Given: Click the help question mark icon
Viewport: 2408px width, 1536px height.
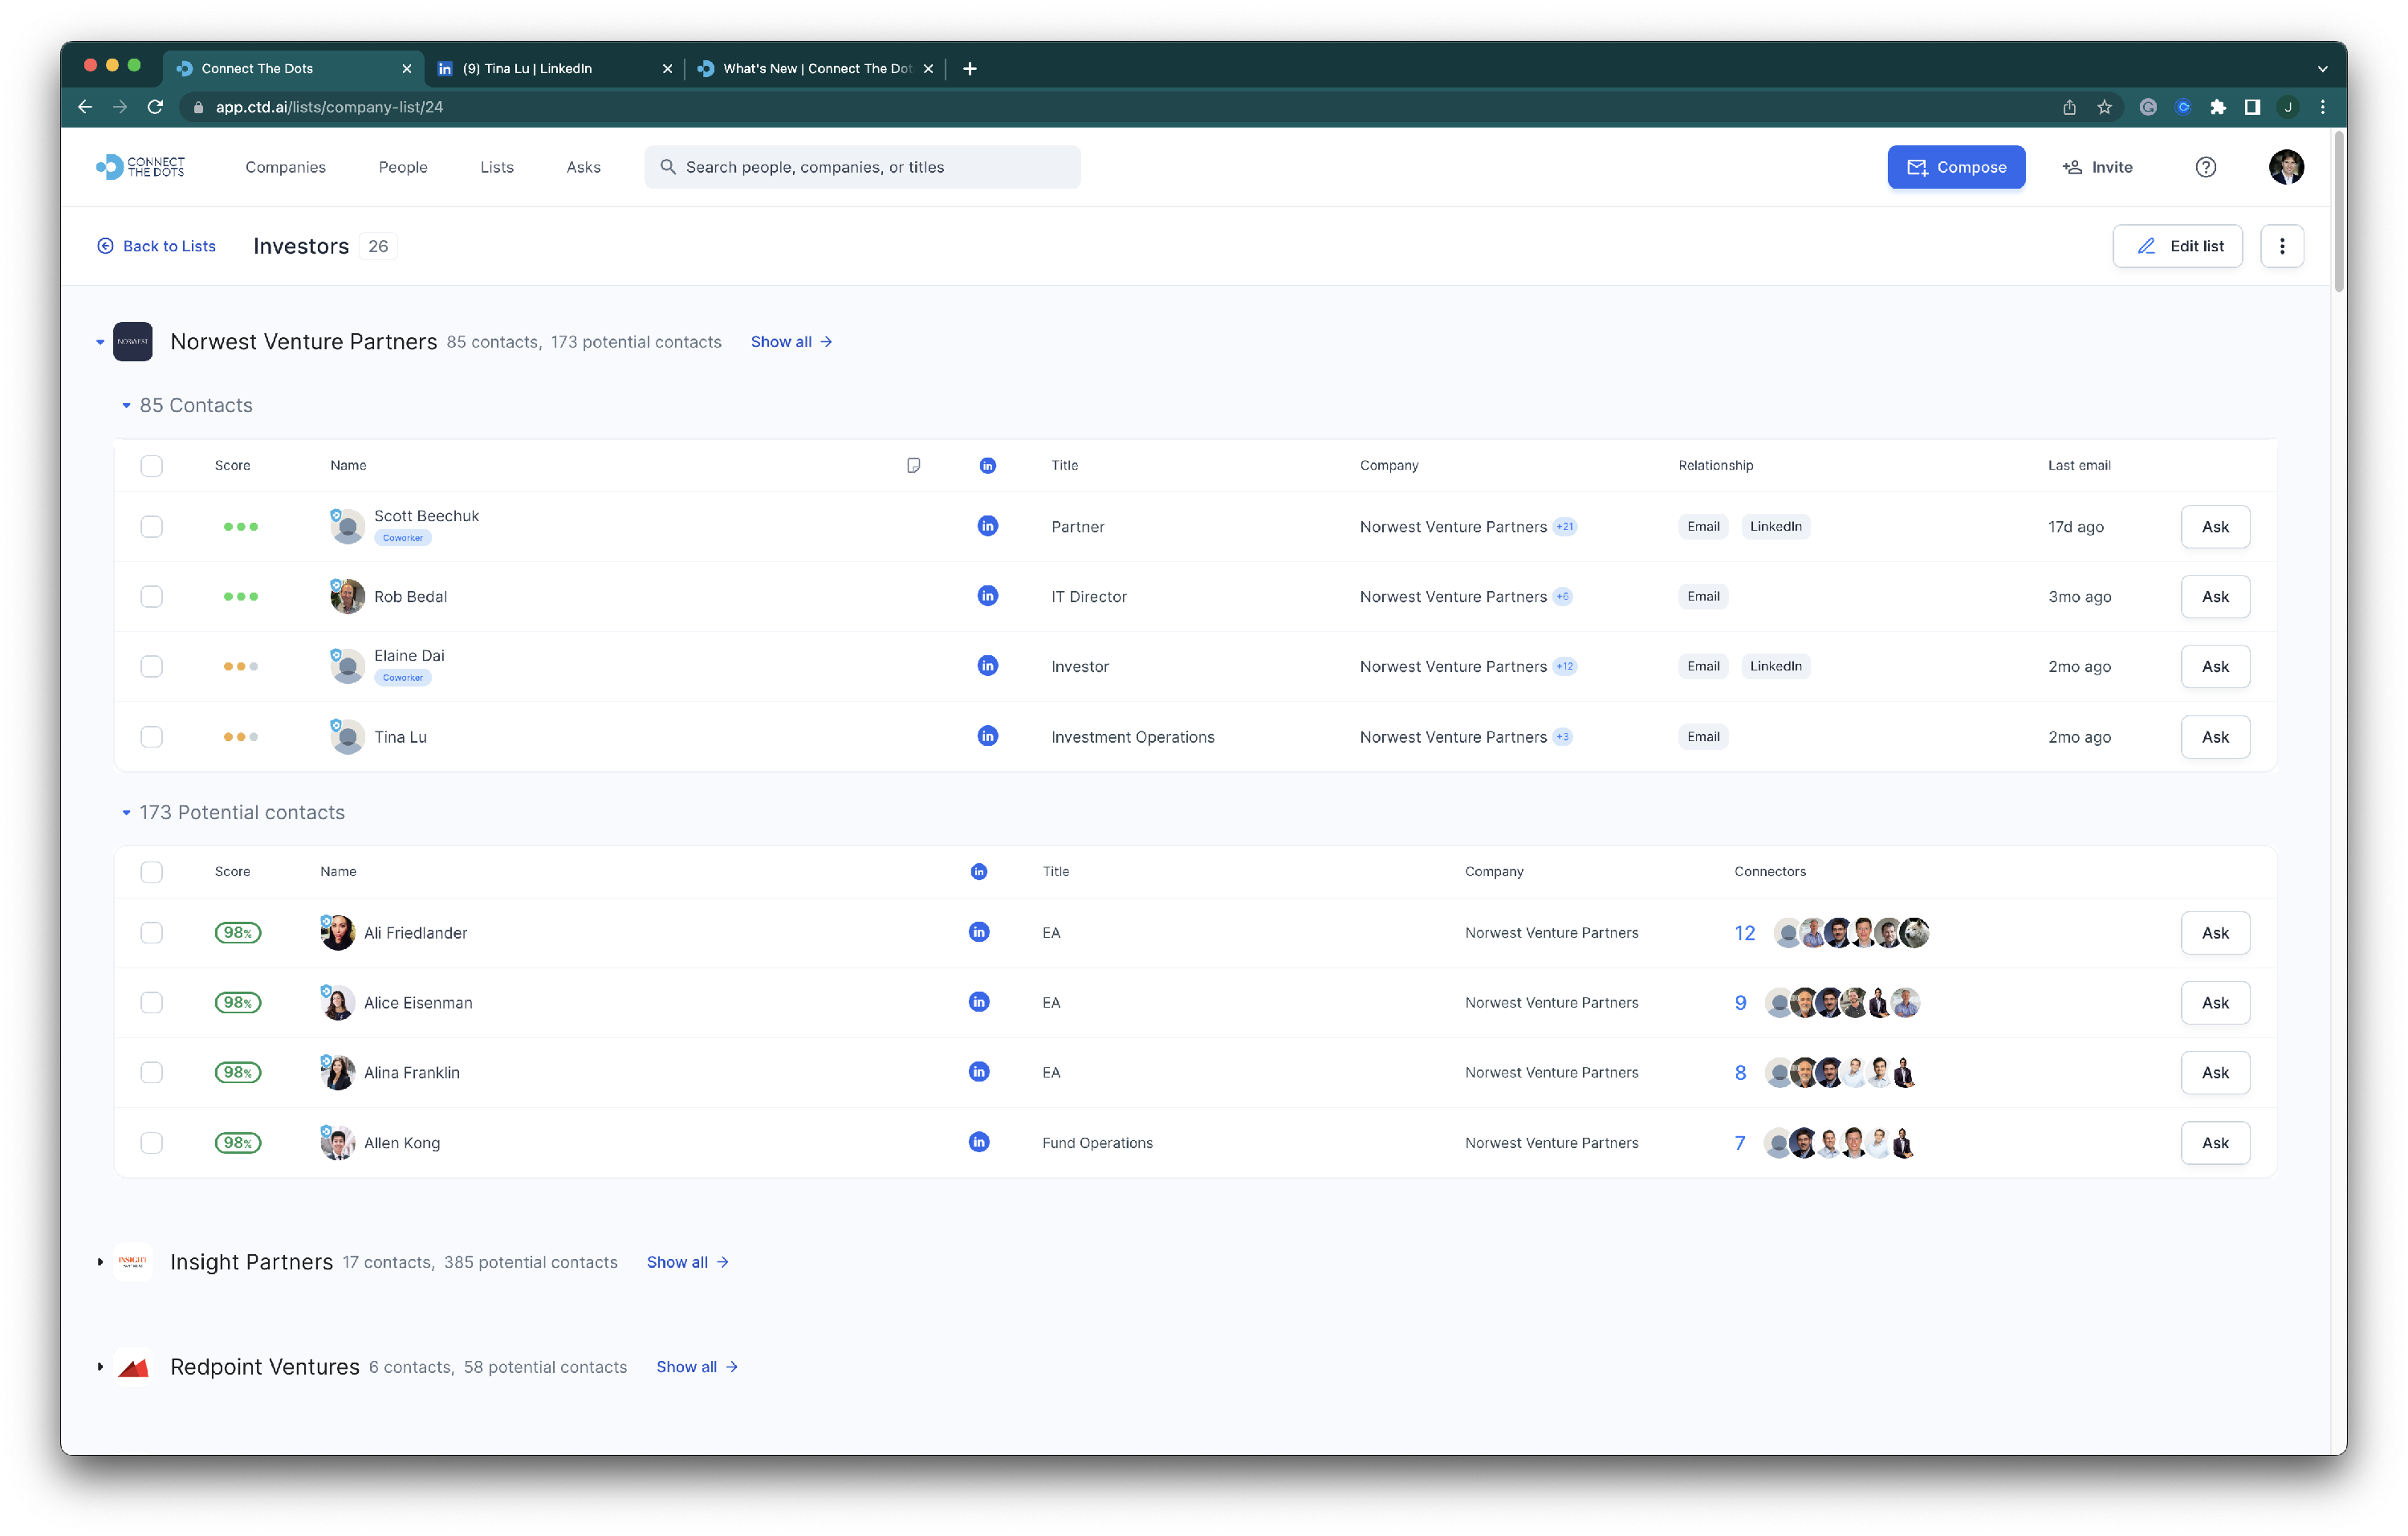Looking at the screenshot, I should pos(2205,167).
